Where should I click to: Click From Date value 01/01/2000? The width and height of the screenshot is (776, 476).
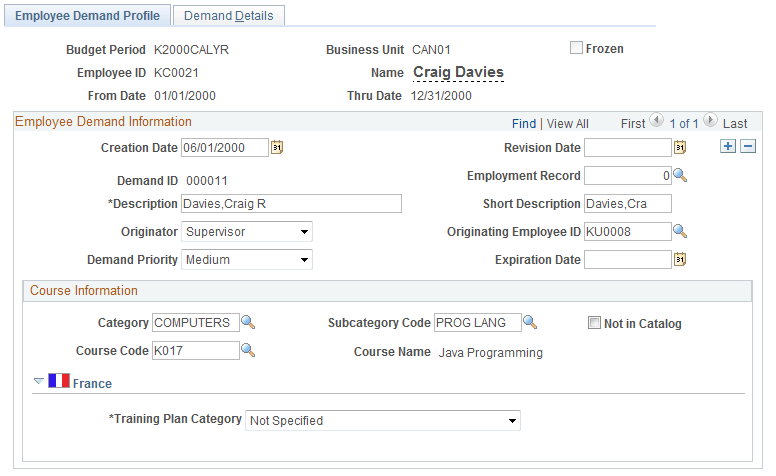[x=185, y=95]
